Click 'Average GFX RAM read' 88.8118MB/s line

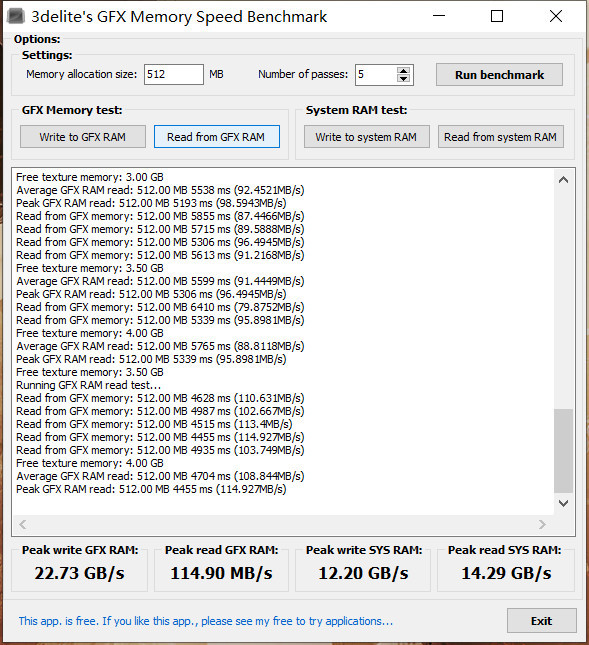[160, 346]
